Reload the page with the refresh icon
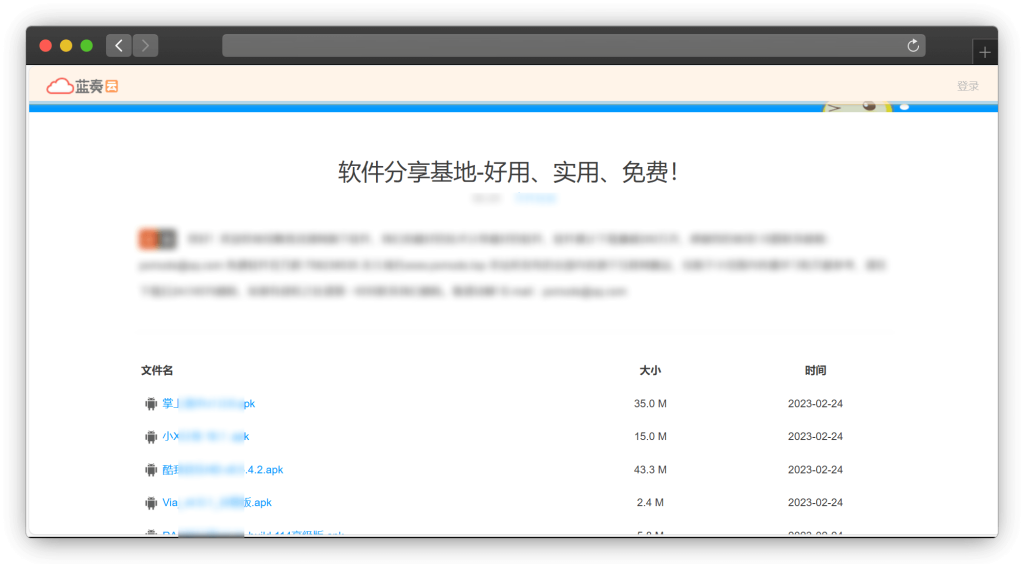The image size is (1024, 564). coord(913,46)
